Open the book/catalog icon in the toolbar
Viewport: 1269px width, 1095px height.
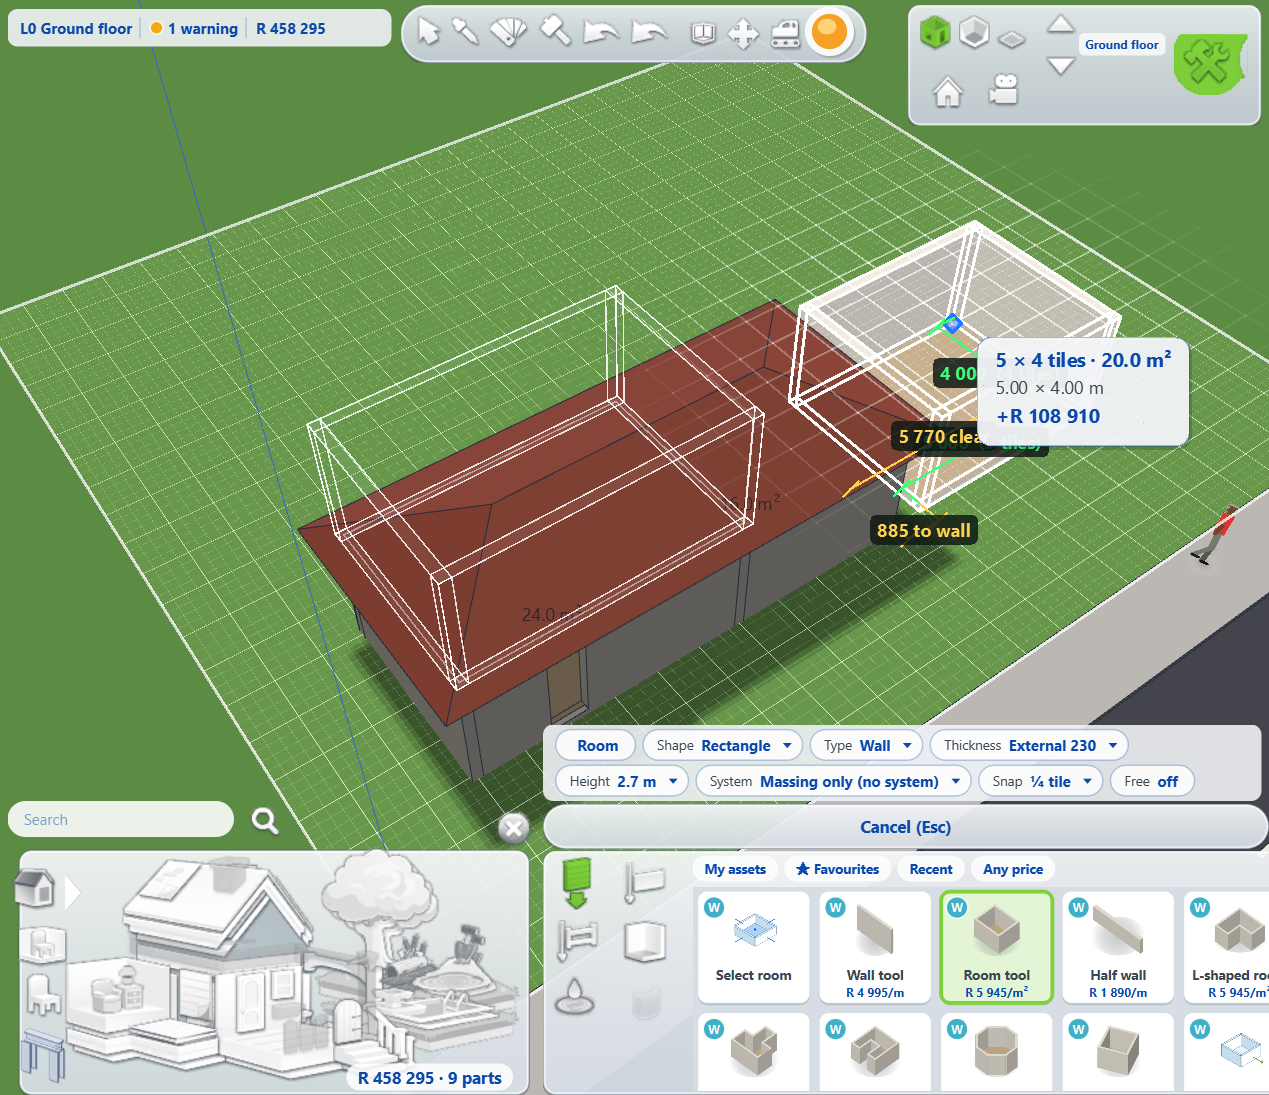pos(703,34)
